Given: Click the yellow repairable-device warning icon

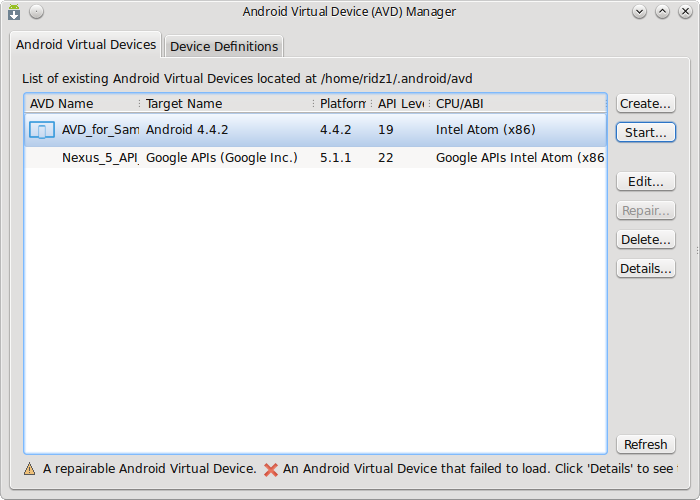Looking at the screenshot, I should [30, 468].
